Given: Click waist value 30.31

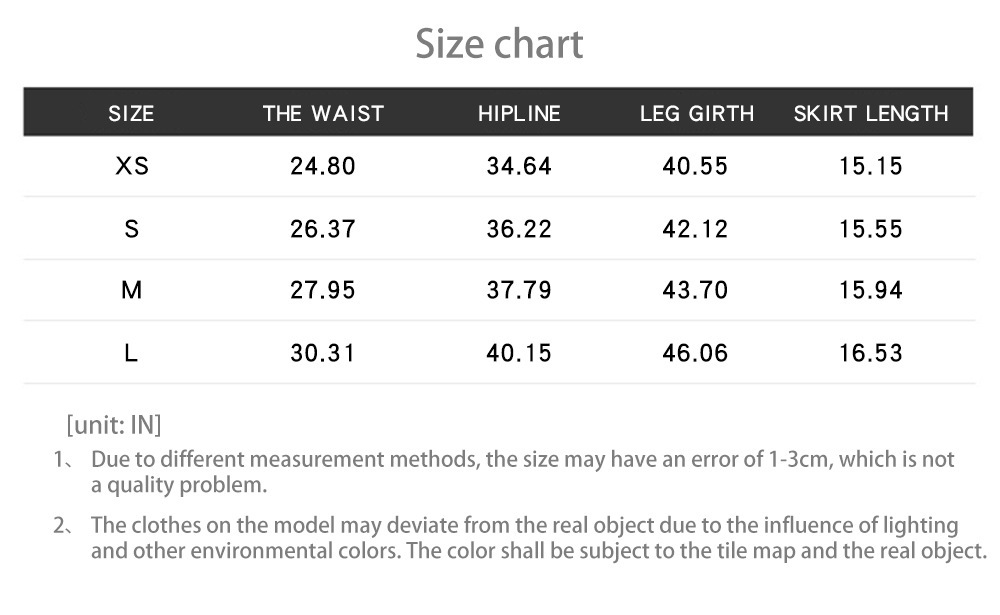Looking at the screenshot, I should [x=323, y=353].
